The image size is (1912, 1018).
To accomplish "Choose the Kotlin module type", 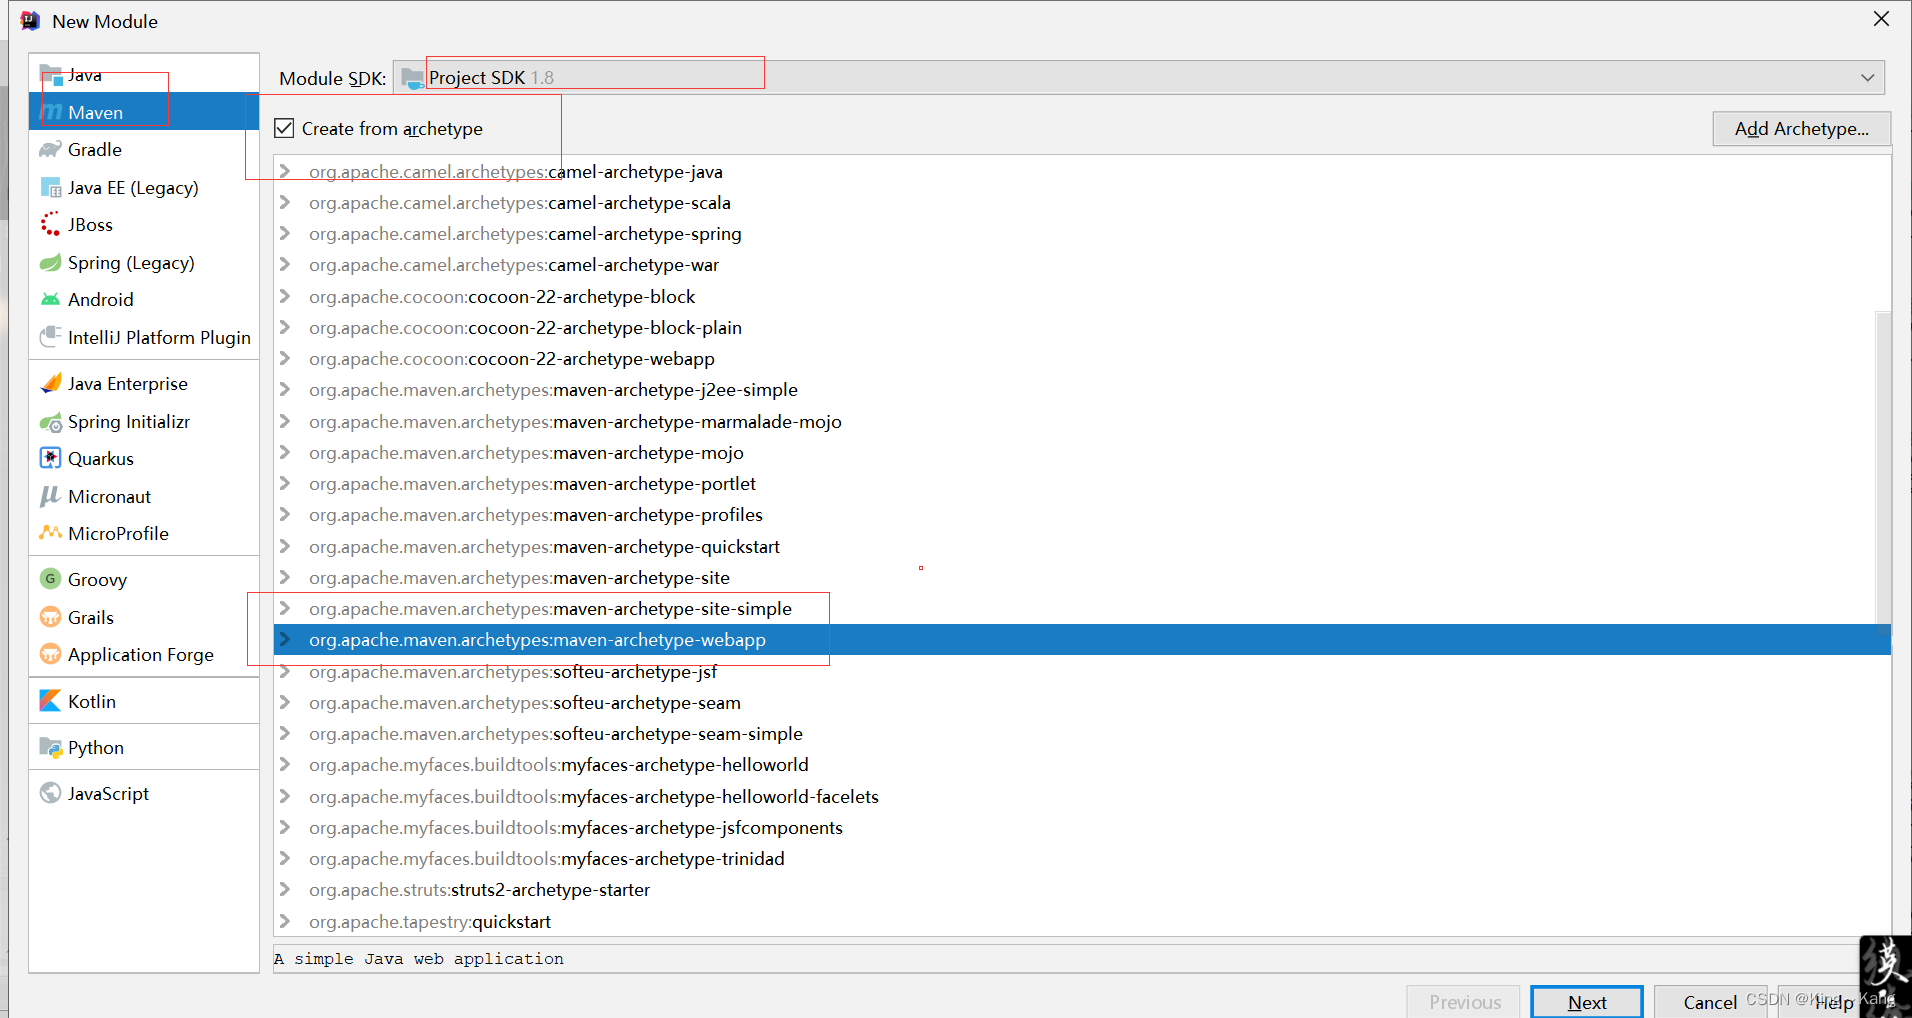I will point(144,701).
